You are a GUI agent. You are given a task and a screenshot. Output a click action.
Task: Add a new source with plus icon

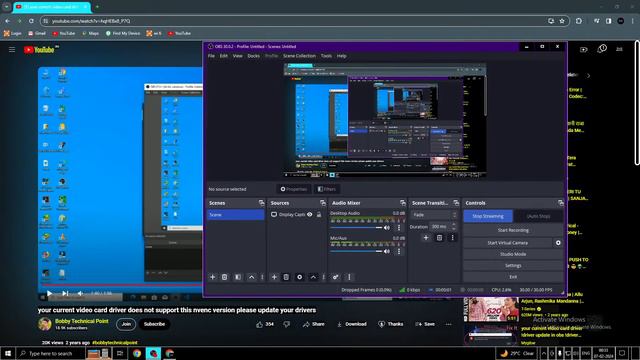[x=274, y=277]
